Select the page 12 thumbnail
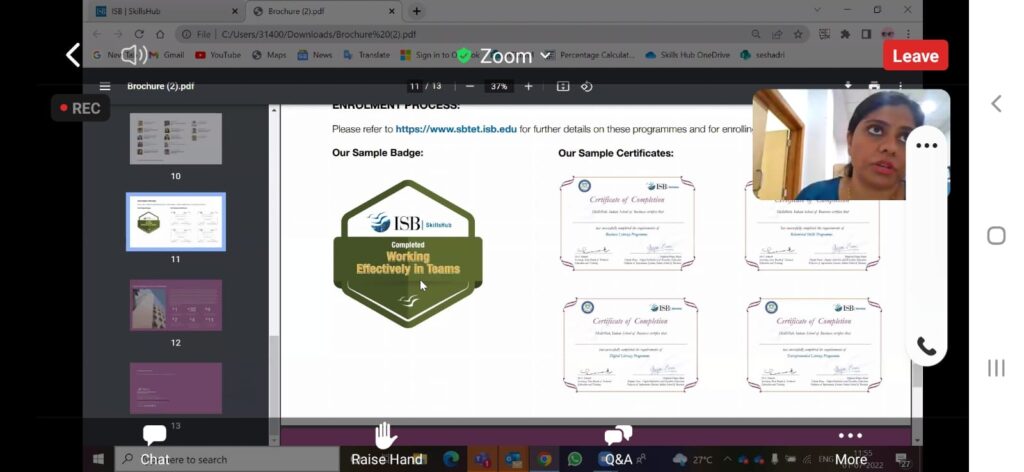 click(176, 305)
